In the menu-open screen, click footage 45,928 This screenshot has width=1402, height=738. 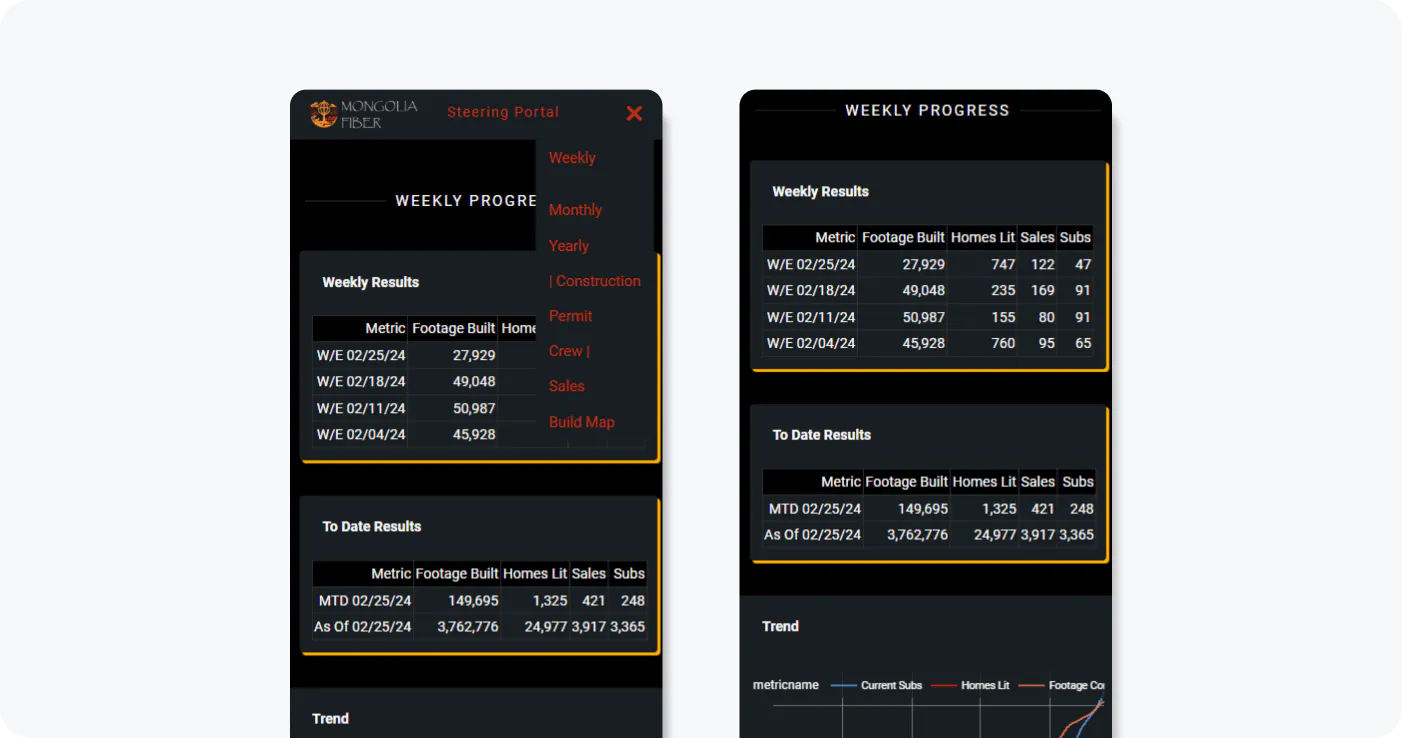pyautogui.click(x=474, y=434)
